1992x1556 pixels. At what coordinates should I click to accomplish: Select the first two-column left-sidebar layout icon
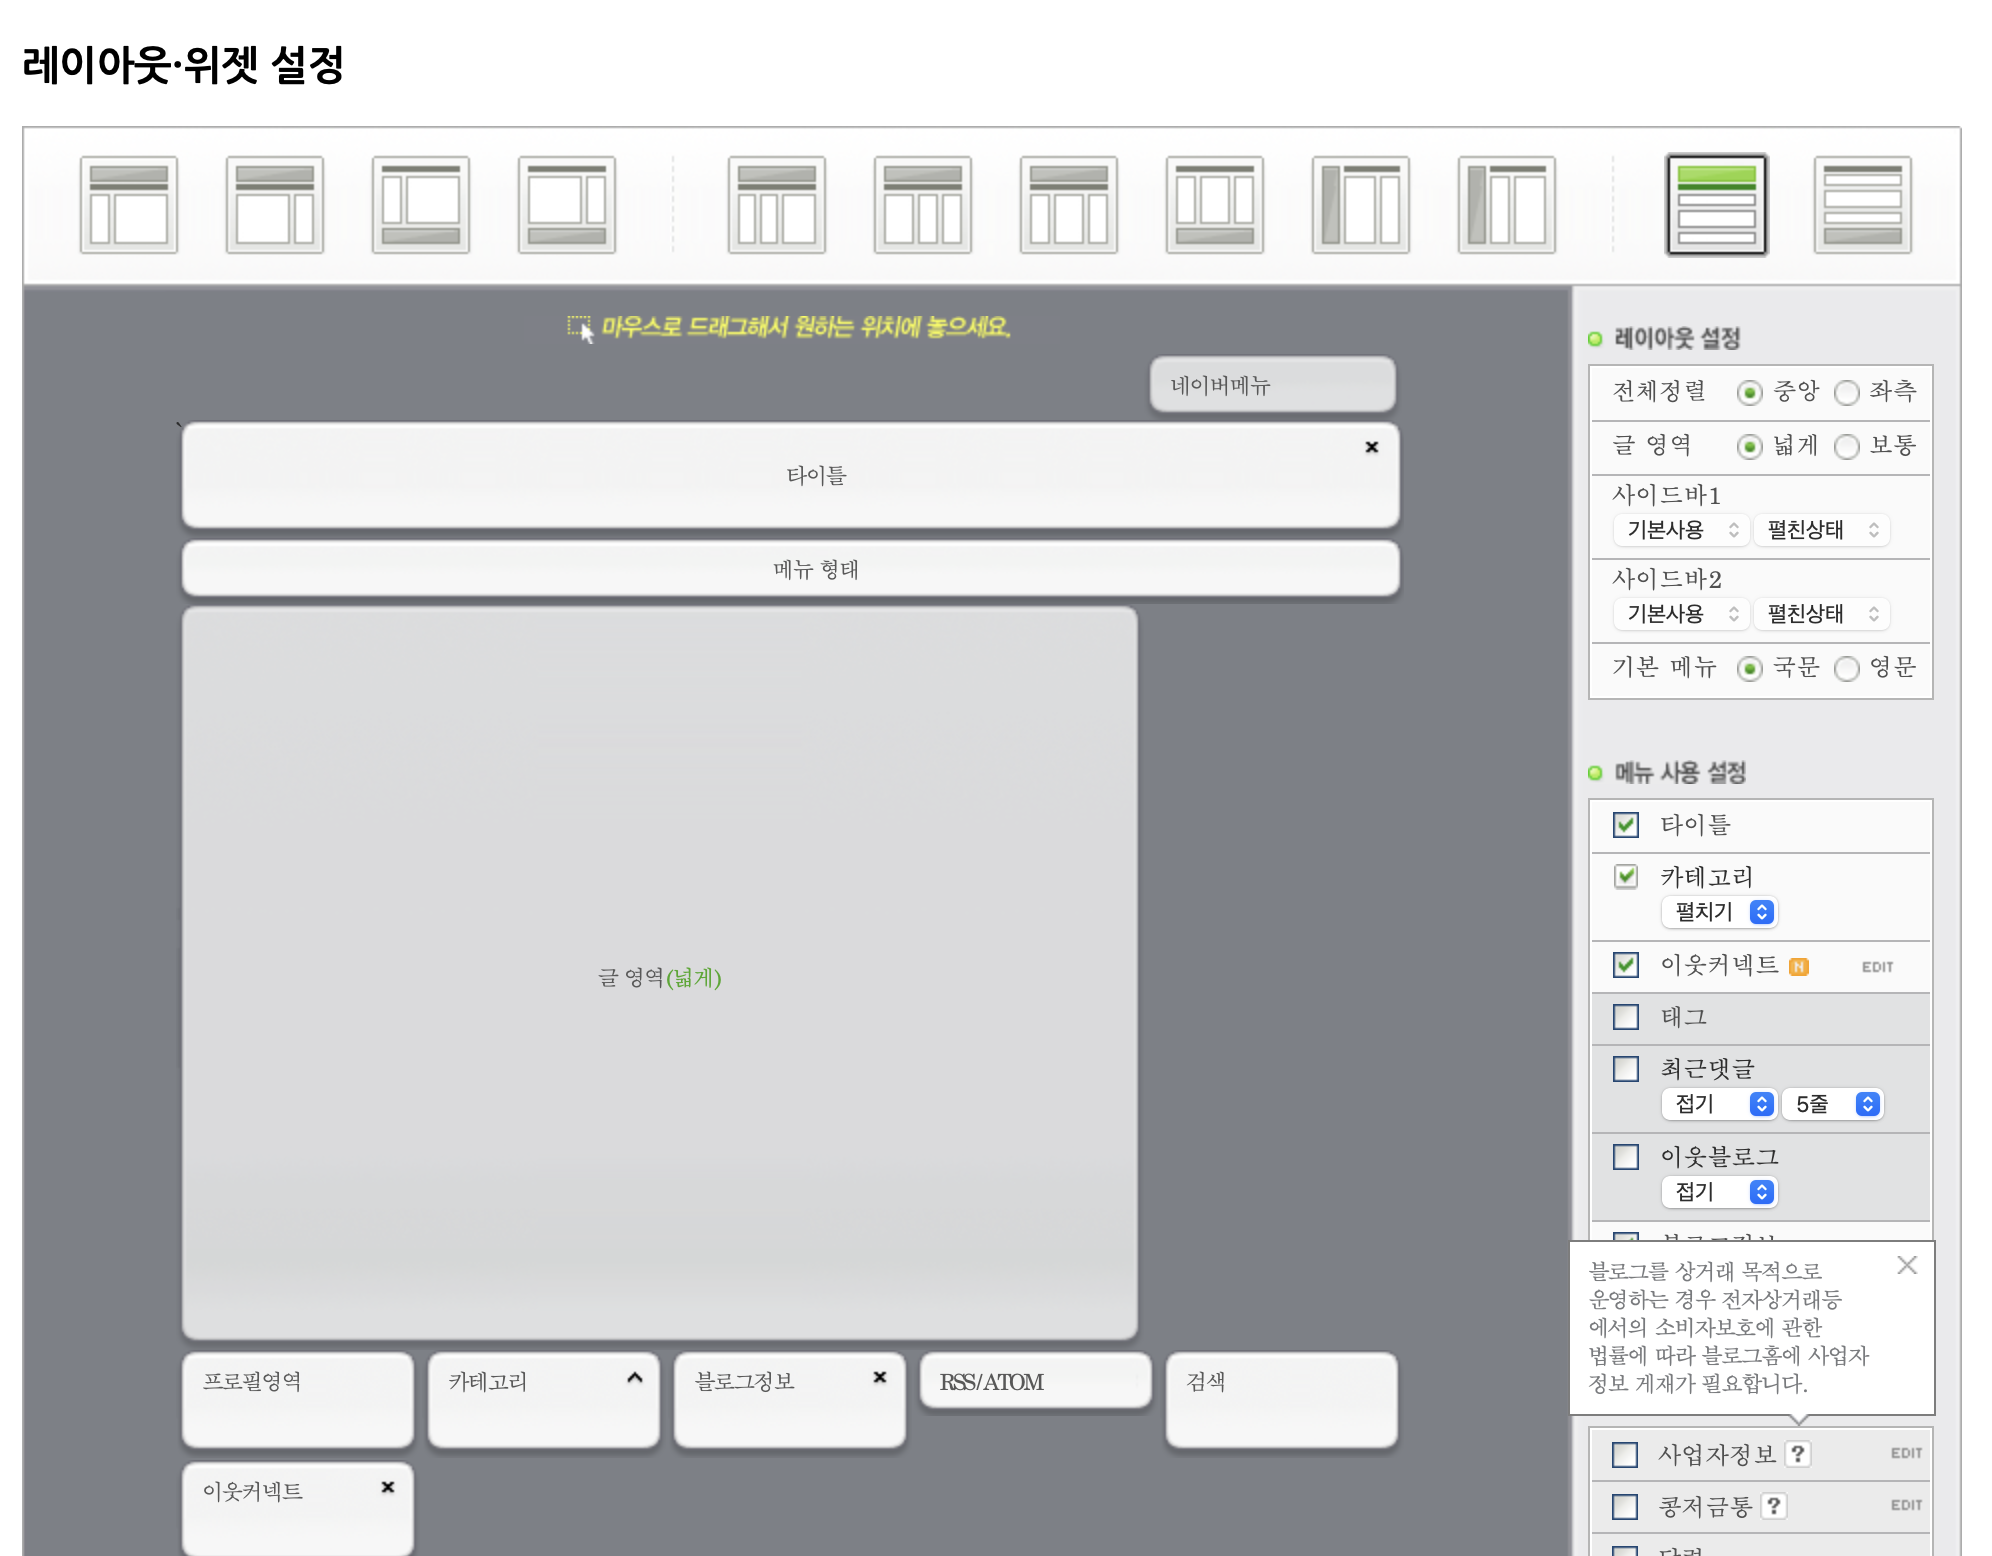(129, 205)
